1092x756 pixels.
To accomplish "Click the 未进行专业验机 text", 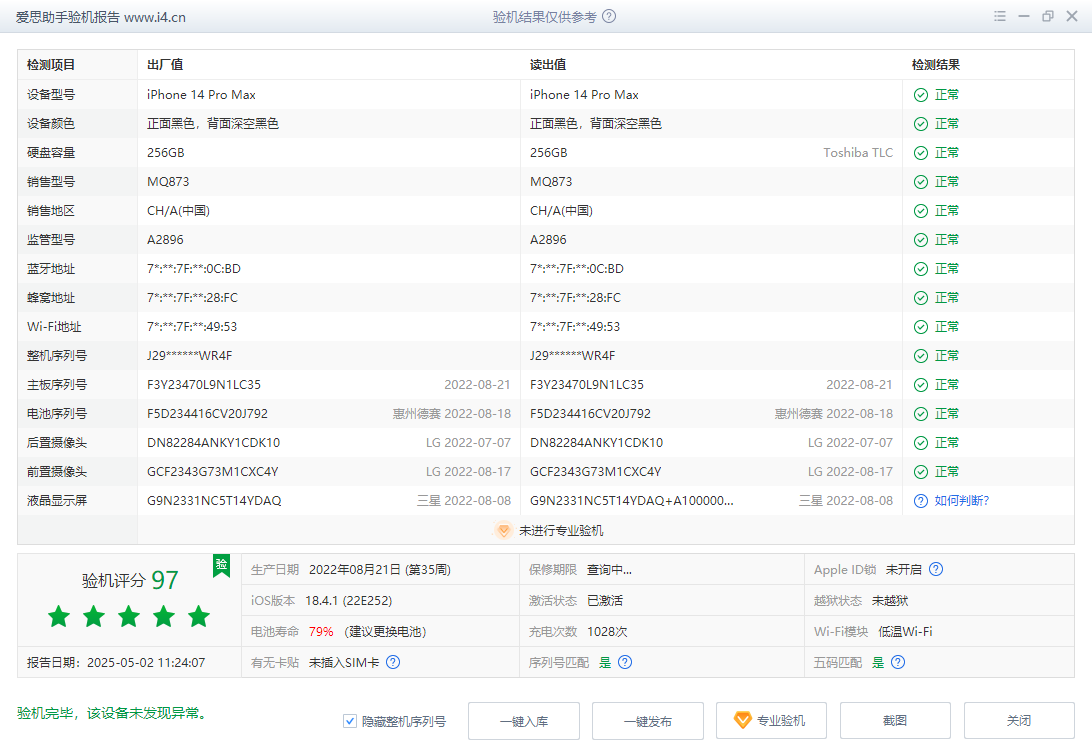I will coord(561,530).
